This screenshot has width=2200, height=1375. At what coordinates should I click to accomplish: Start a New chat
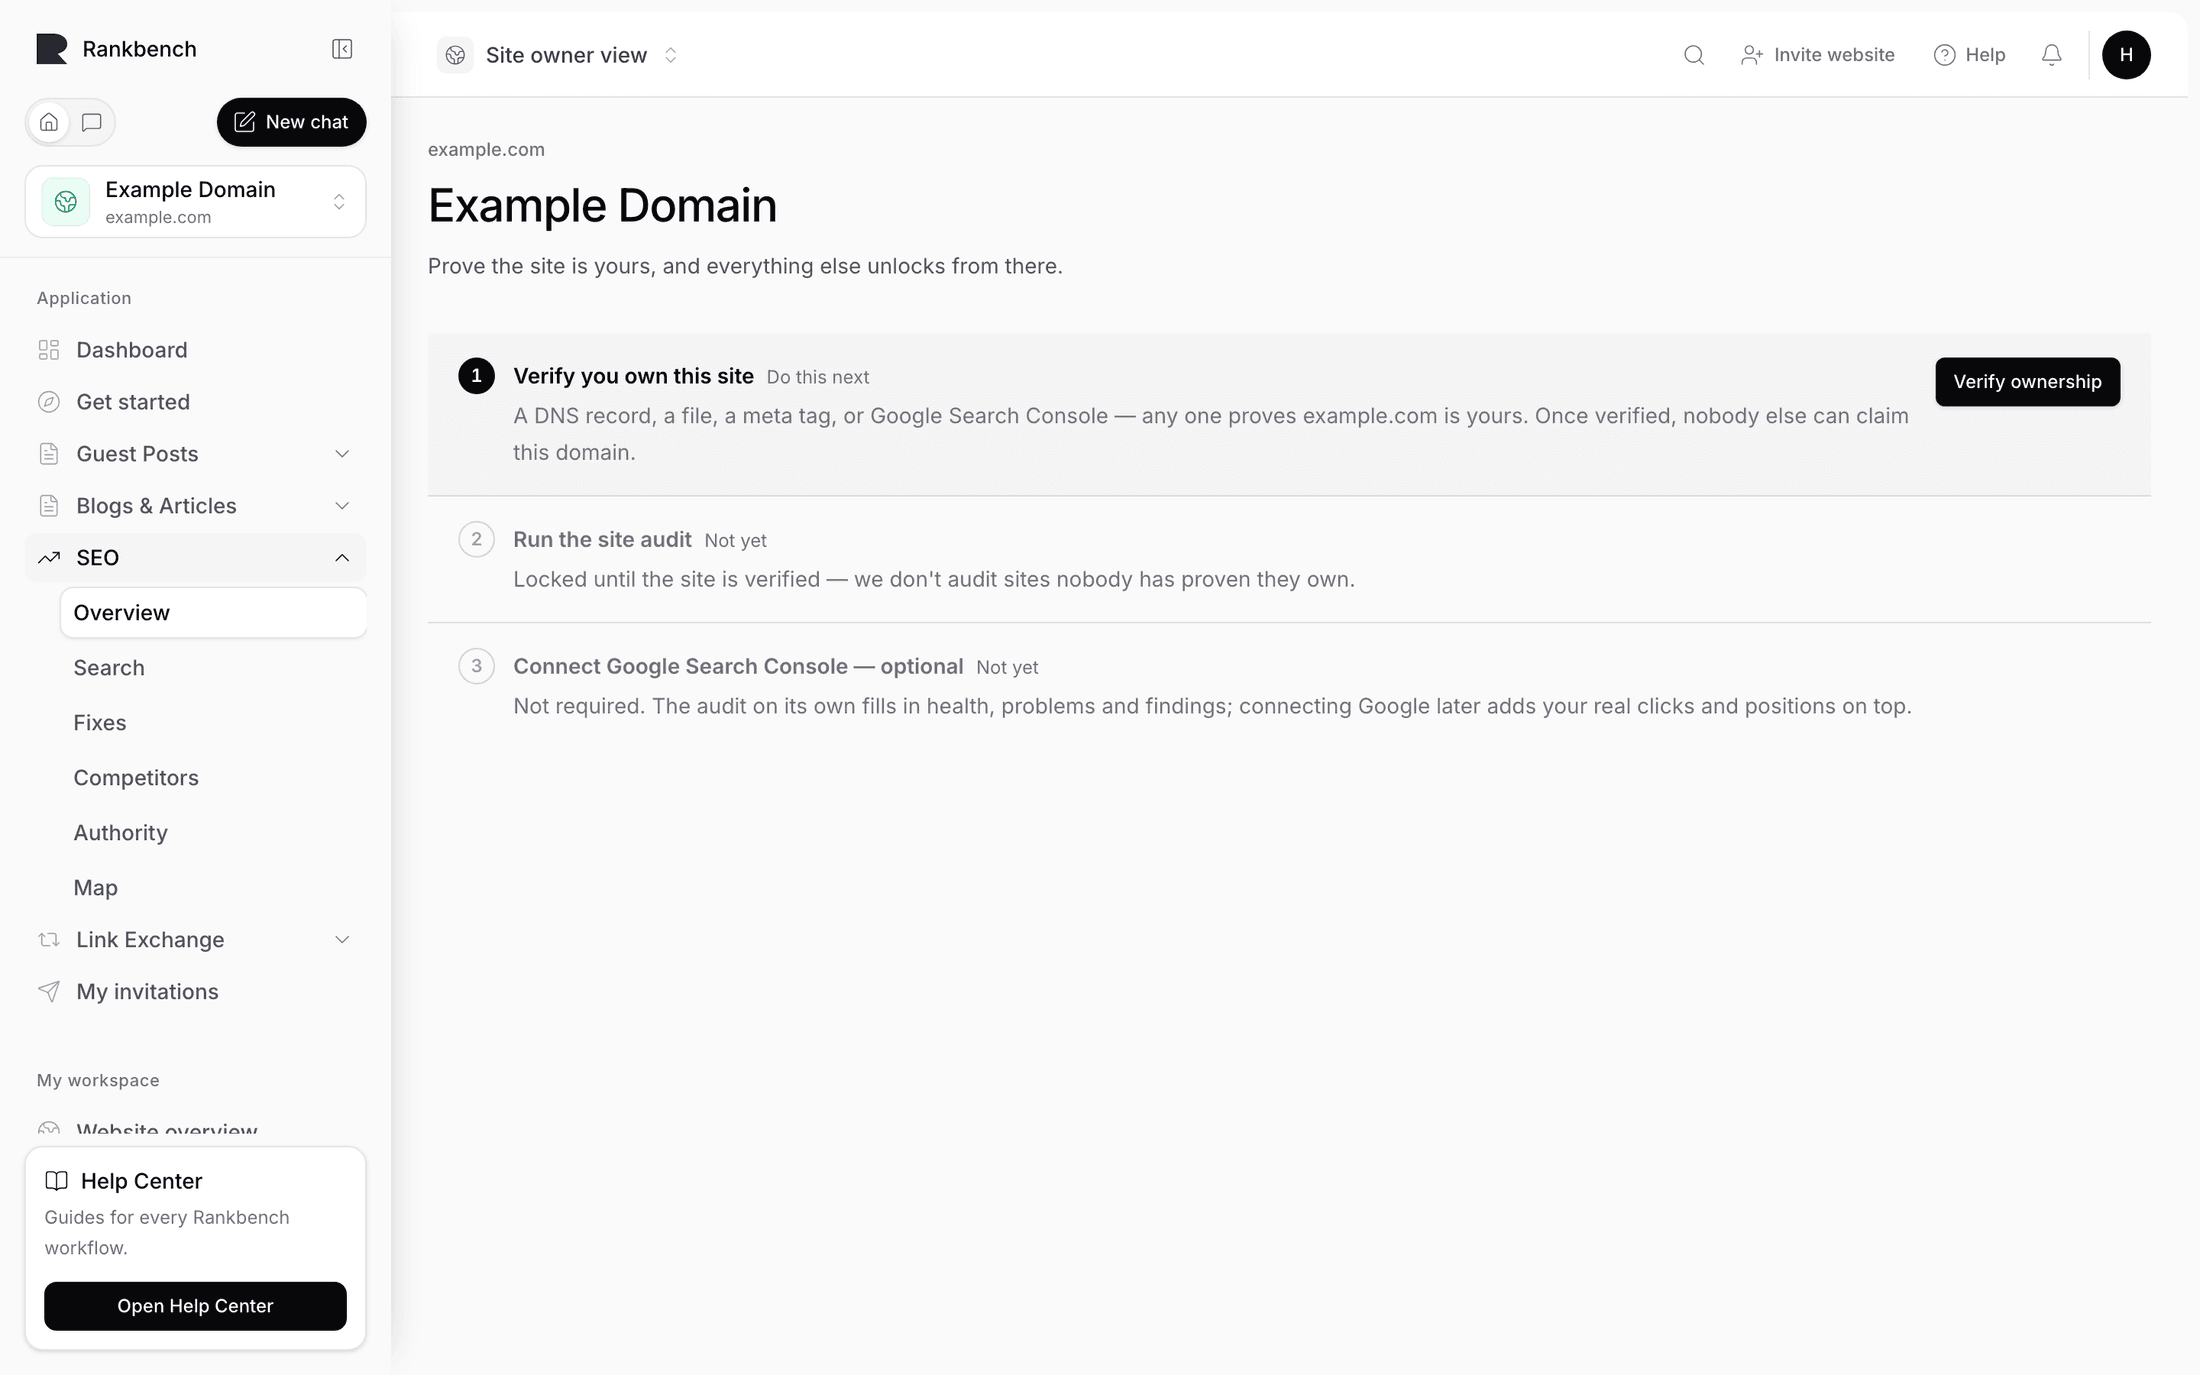pos(291,122)
